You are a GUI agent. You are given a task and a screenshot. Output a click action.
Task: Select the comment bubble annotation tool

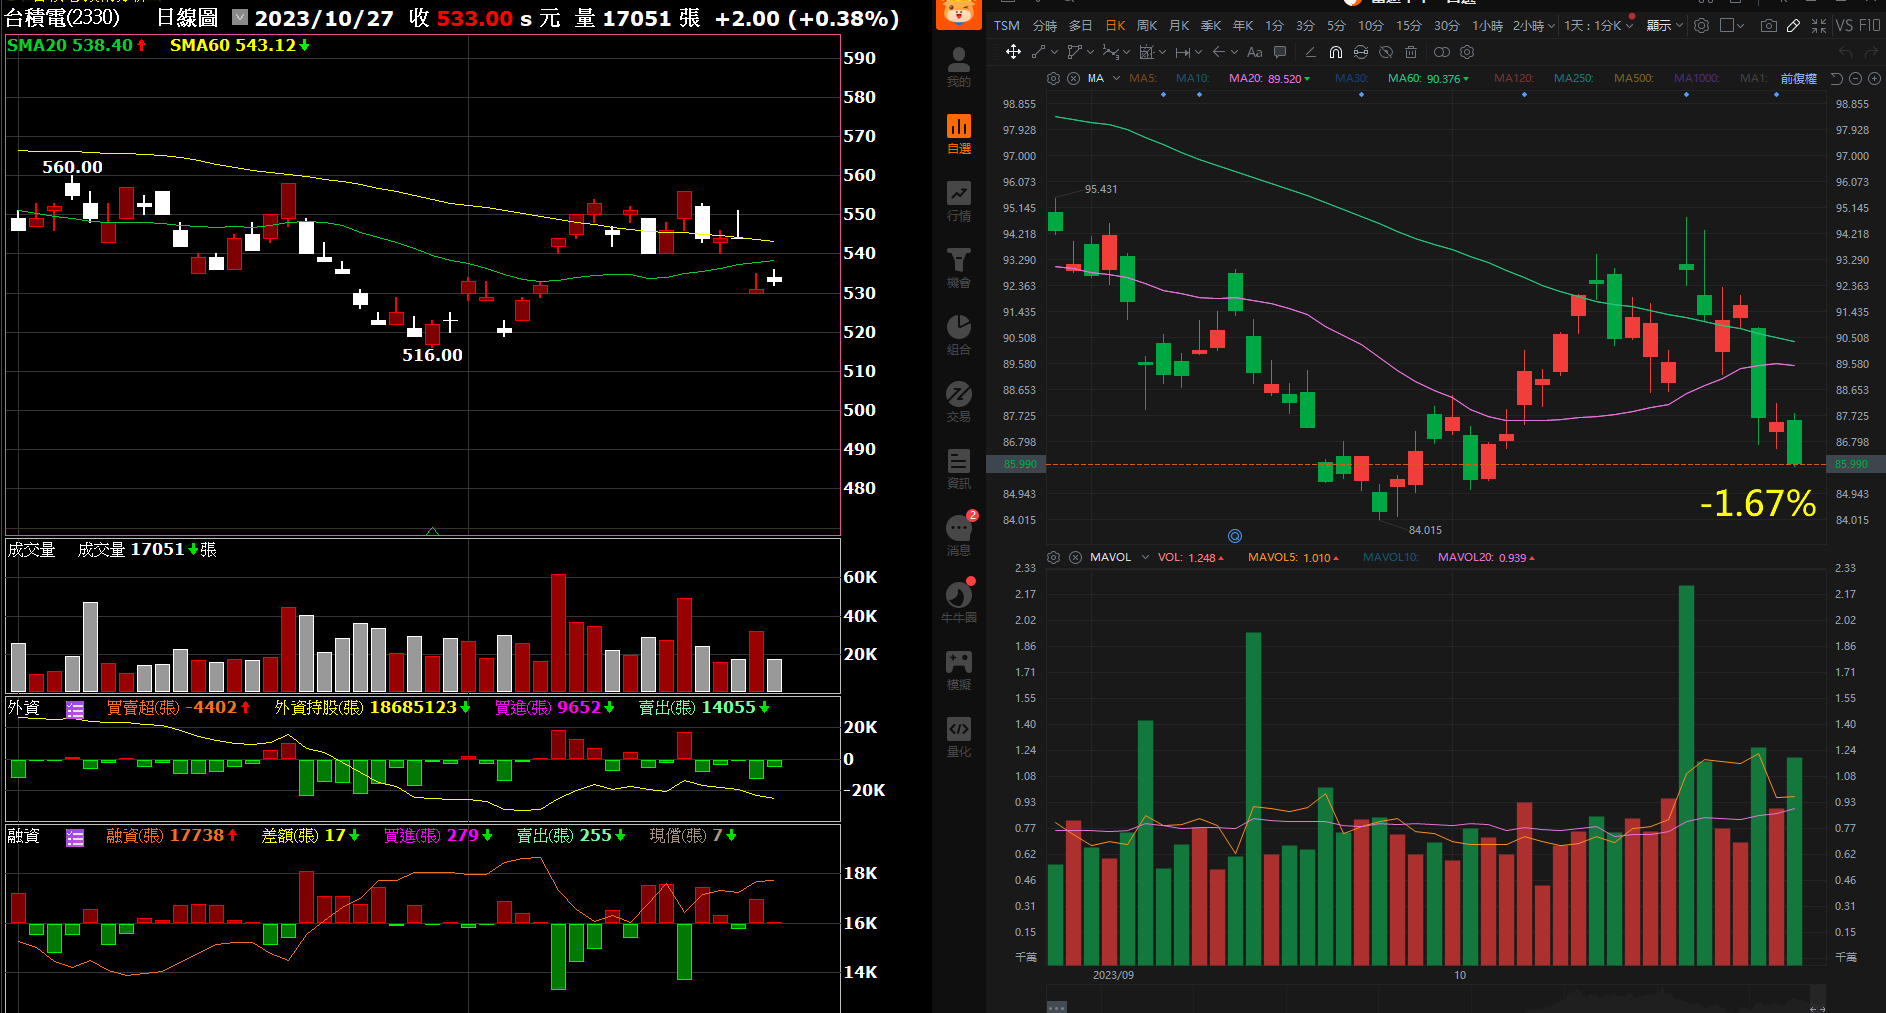click(1280, 52)
